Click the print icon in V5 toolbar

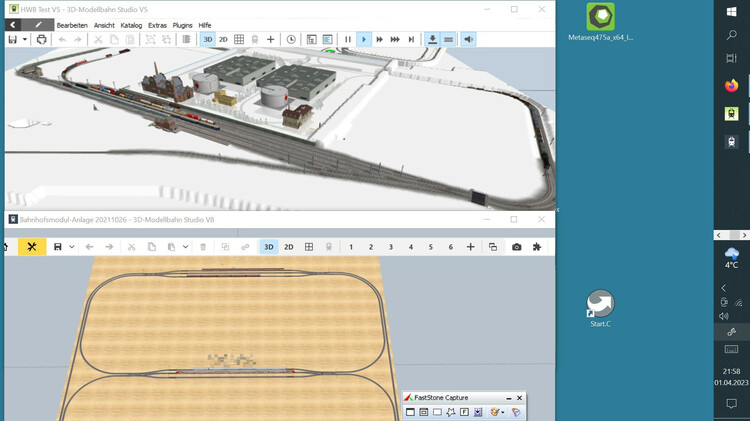pyautogui.click(x=41, y=39)
